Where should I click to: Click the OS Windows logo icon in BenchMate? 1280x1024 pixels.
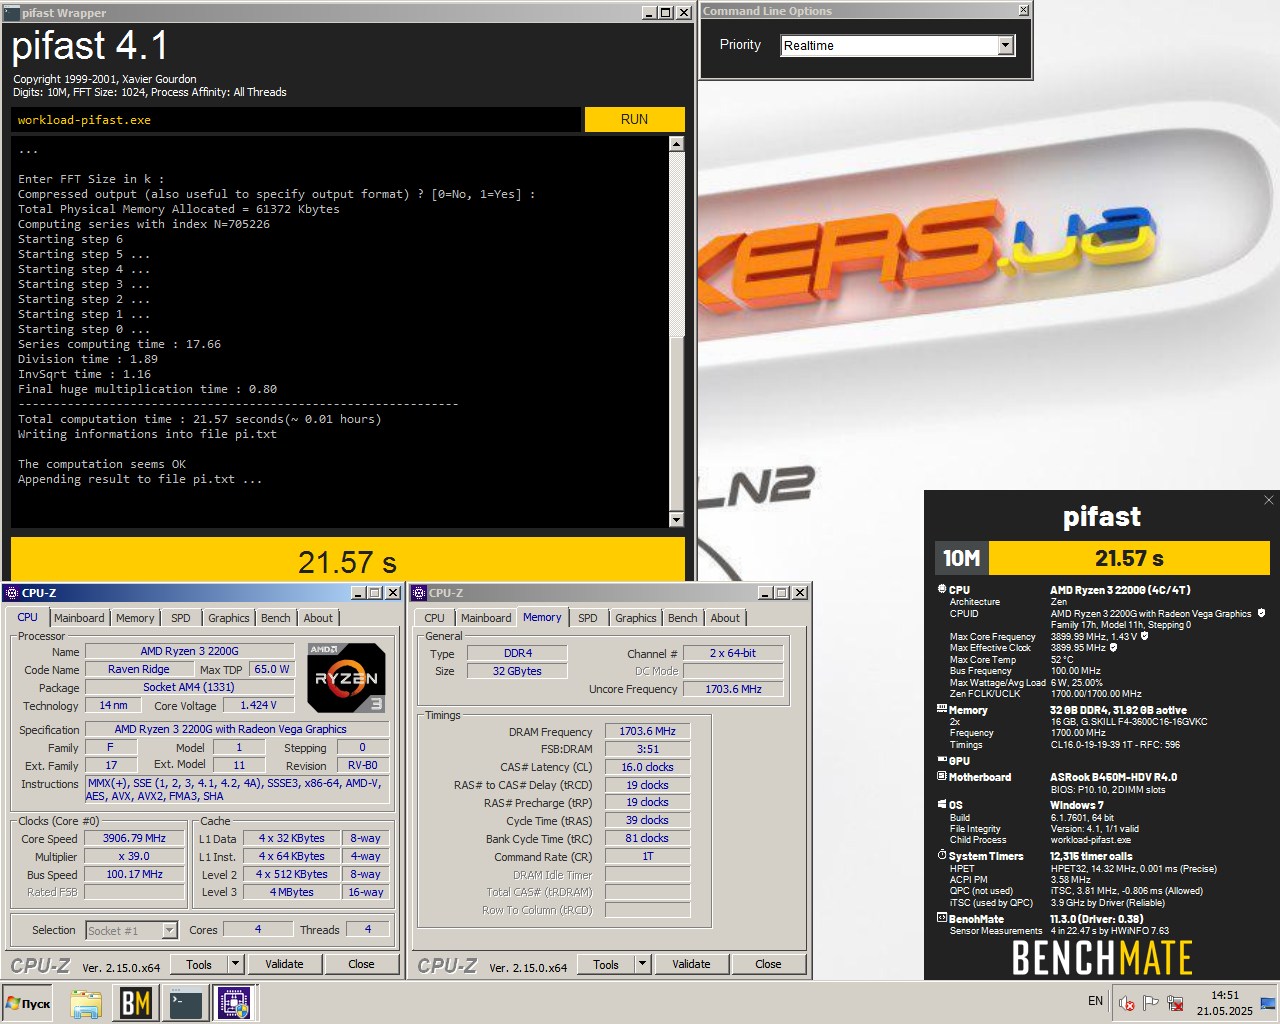(x=942, y=804)
